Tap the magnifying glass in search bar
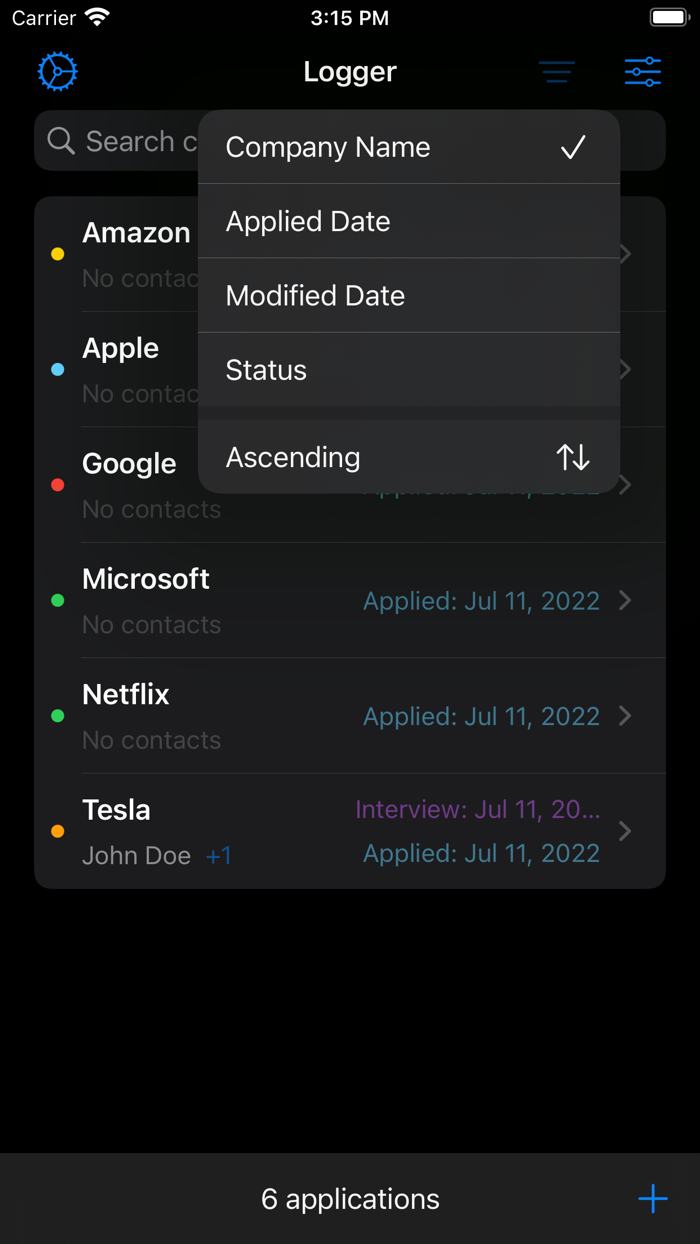This screenshot has height=1244, width=700. (61, 141)
